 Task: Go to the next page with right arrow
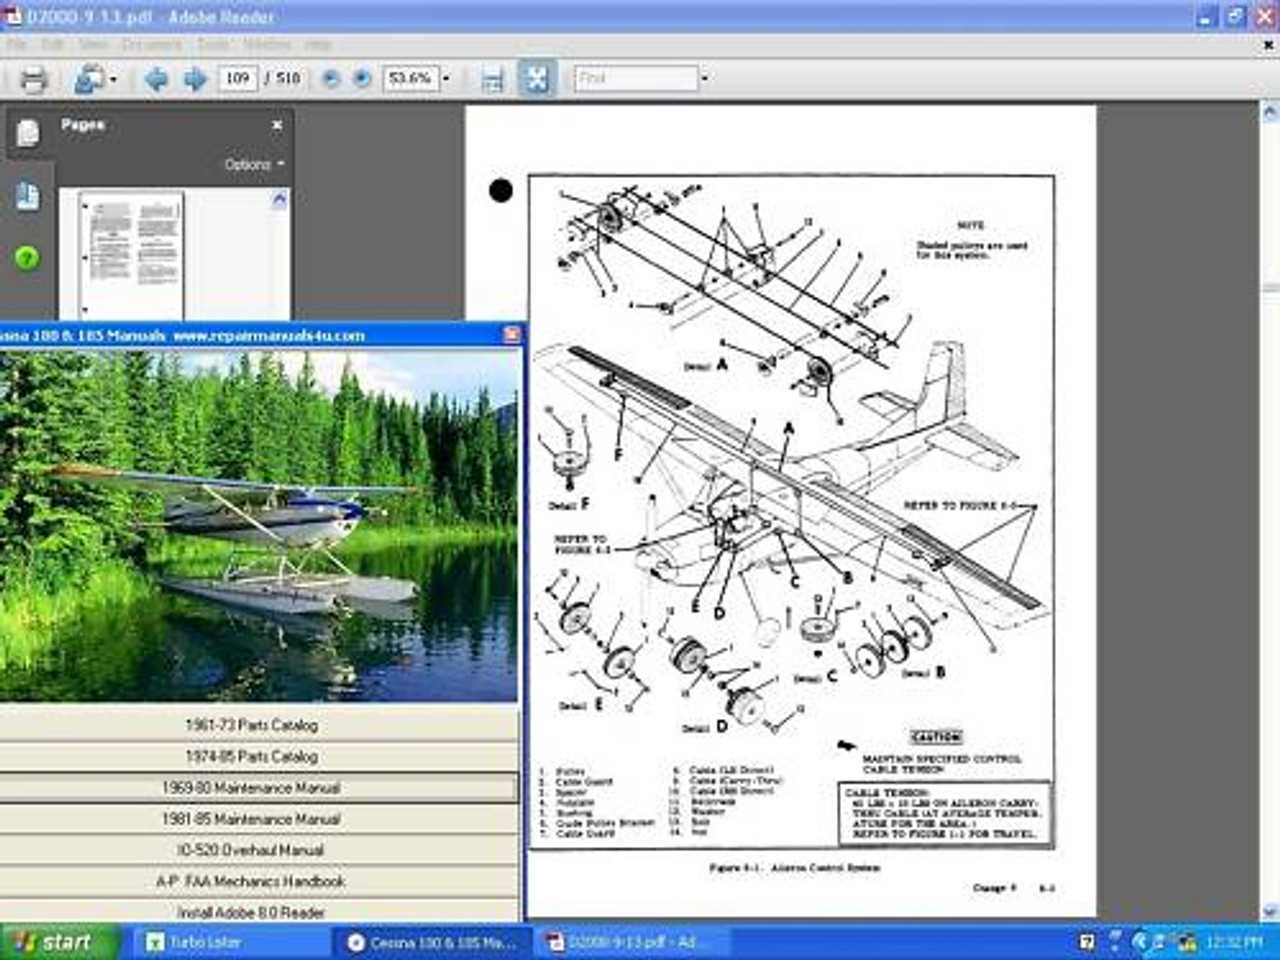click(x=195, y=79)
